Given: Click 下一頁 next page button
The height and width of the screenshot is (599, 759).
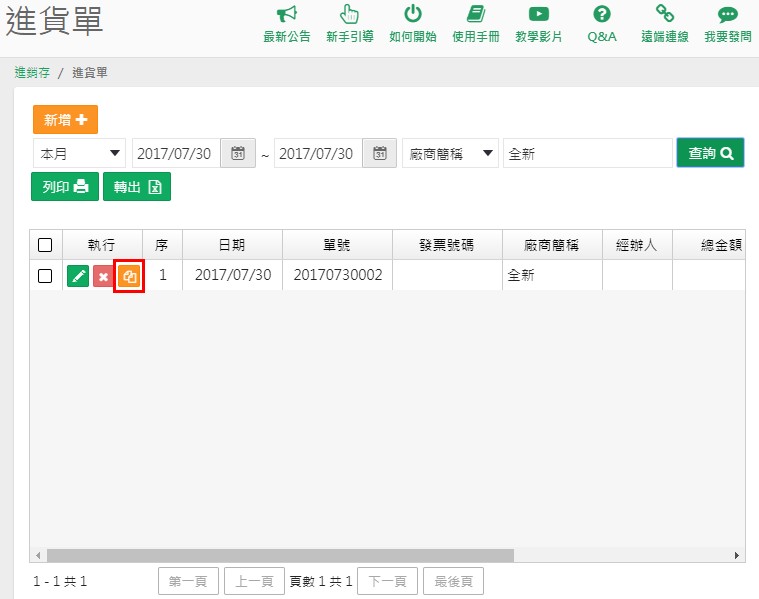Looking at the screenshot, I should [x=387, y=581].
